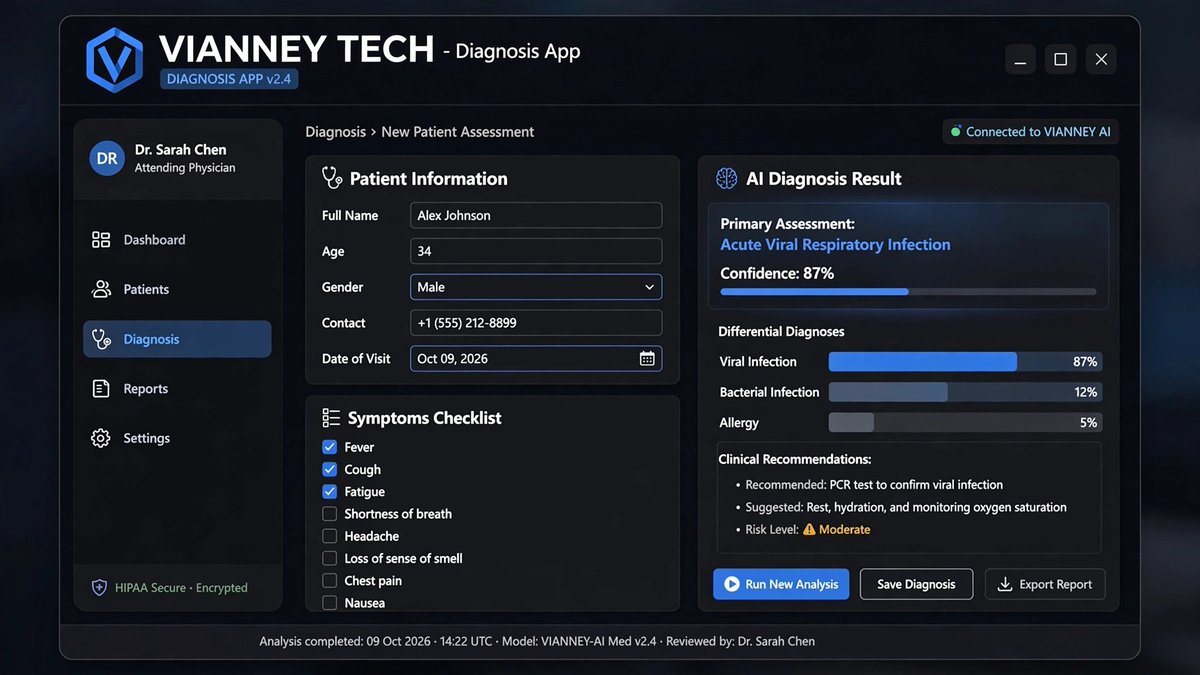Click the checklist icon beside Symptoms Checklist
1200x675 pixels.
click(331, 418)
